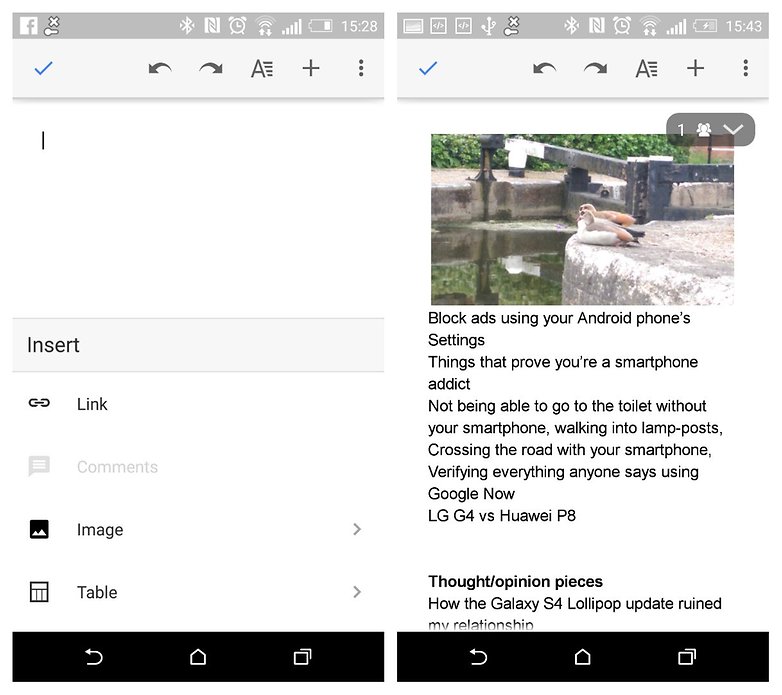Undo last action on right phone toolbar

[545, 68]
